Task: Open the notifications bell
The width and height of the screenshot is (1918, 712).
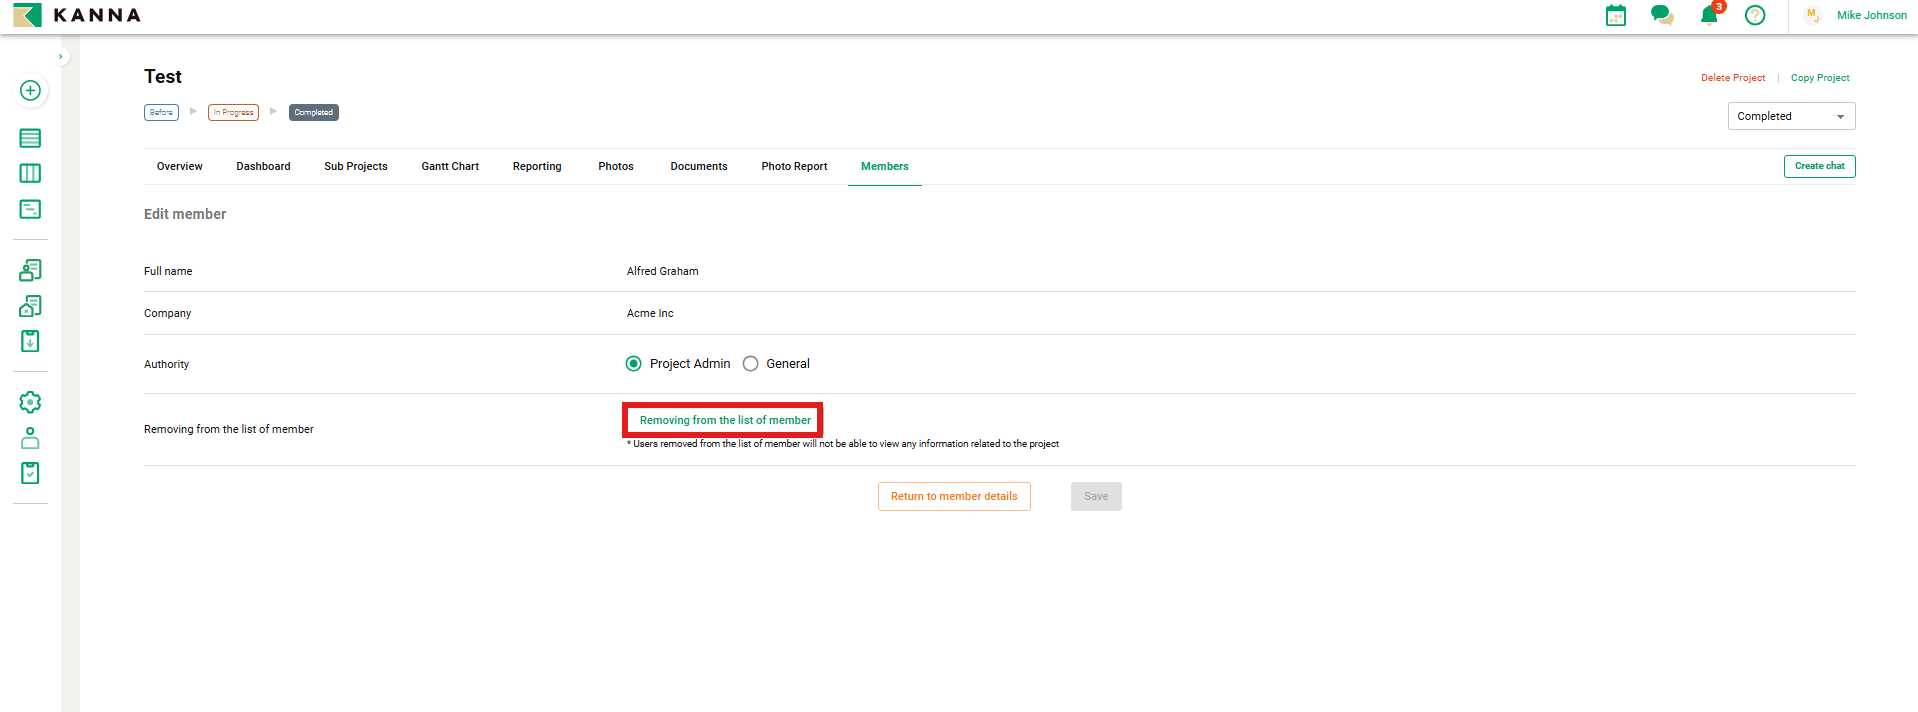Action: point(1709,15)
